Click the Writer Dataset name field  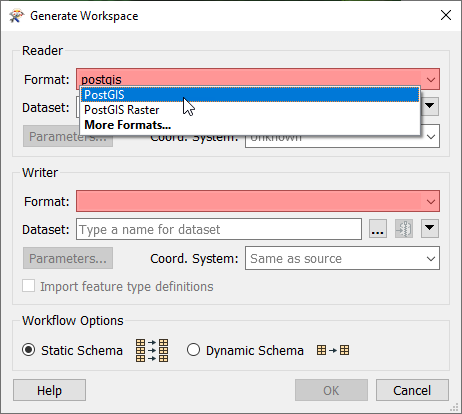(x=219, y=229)
